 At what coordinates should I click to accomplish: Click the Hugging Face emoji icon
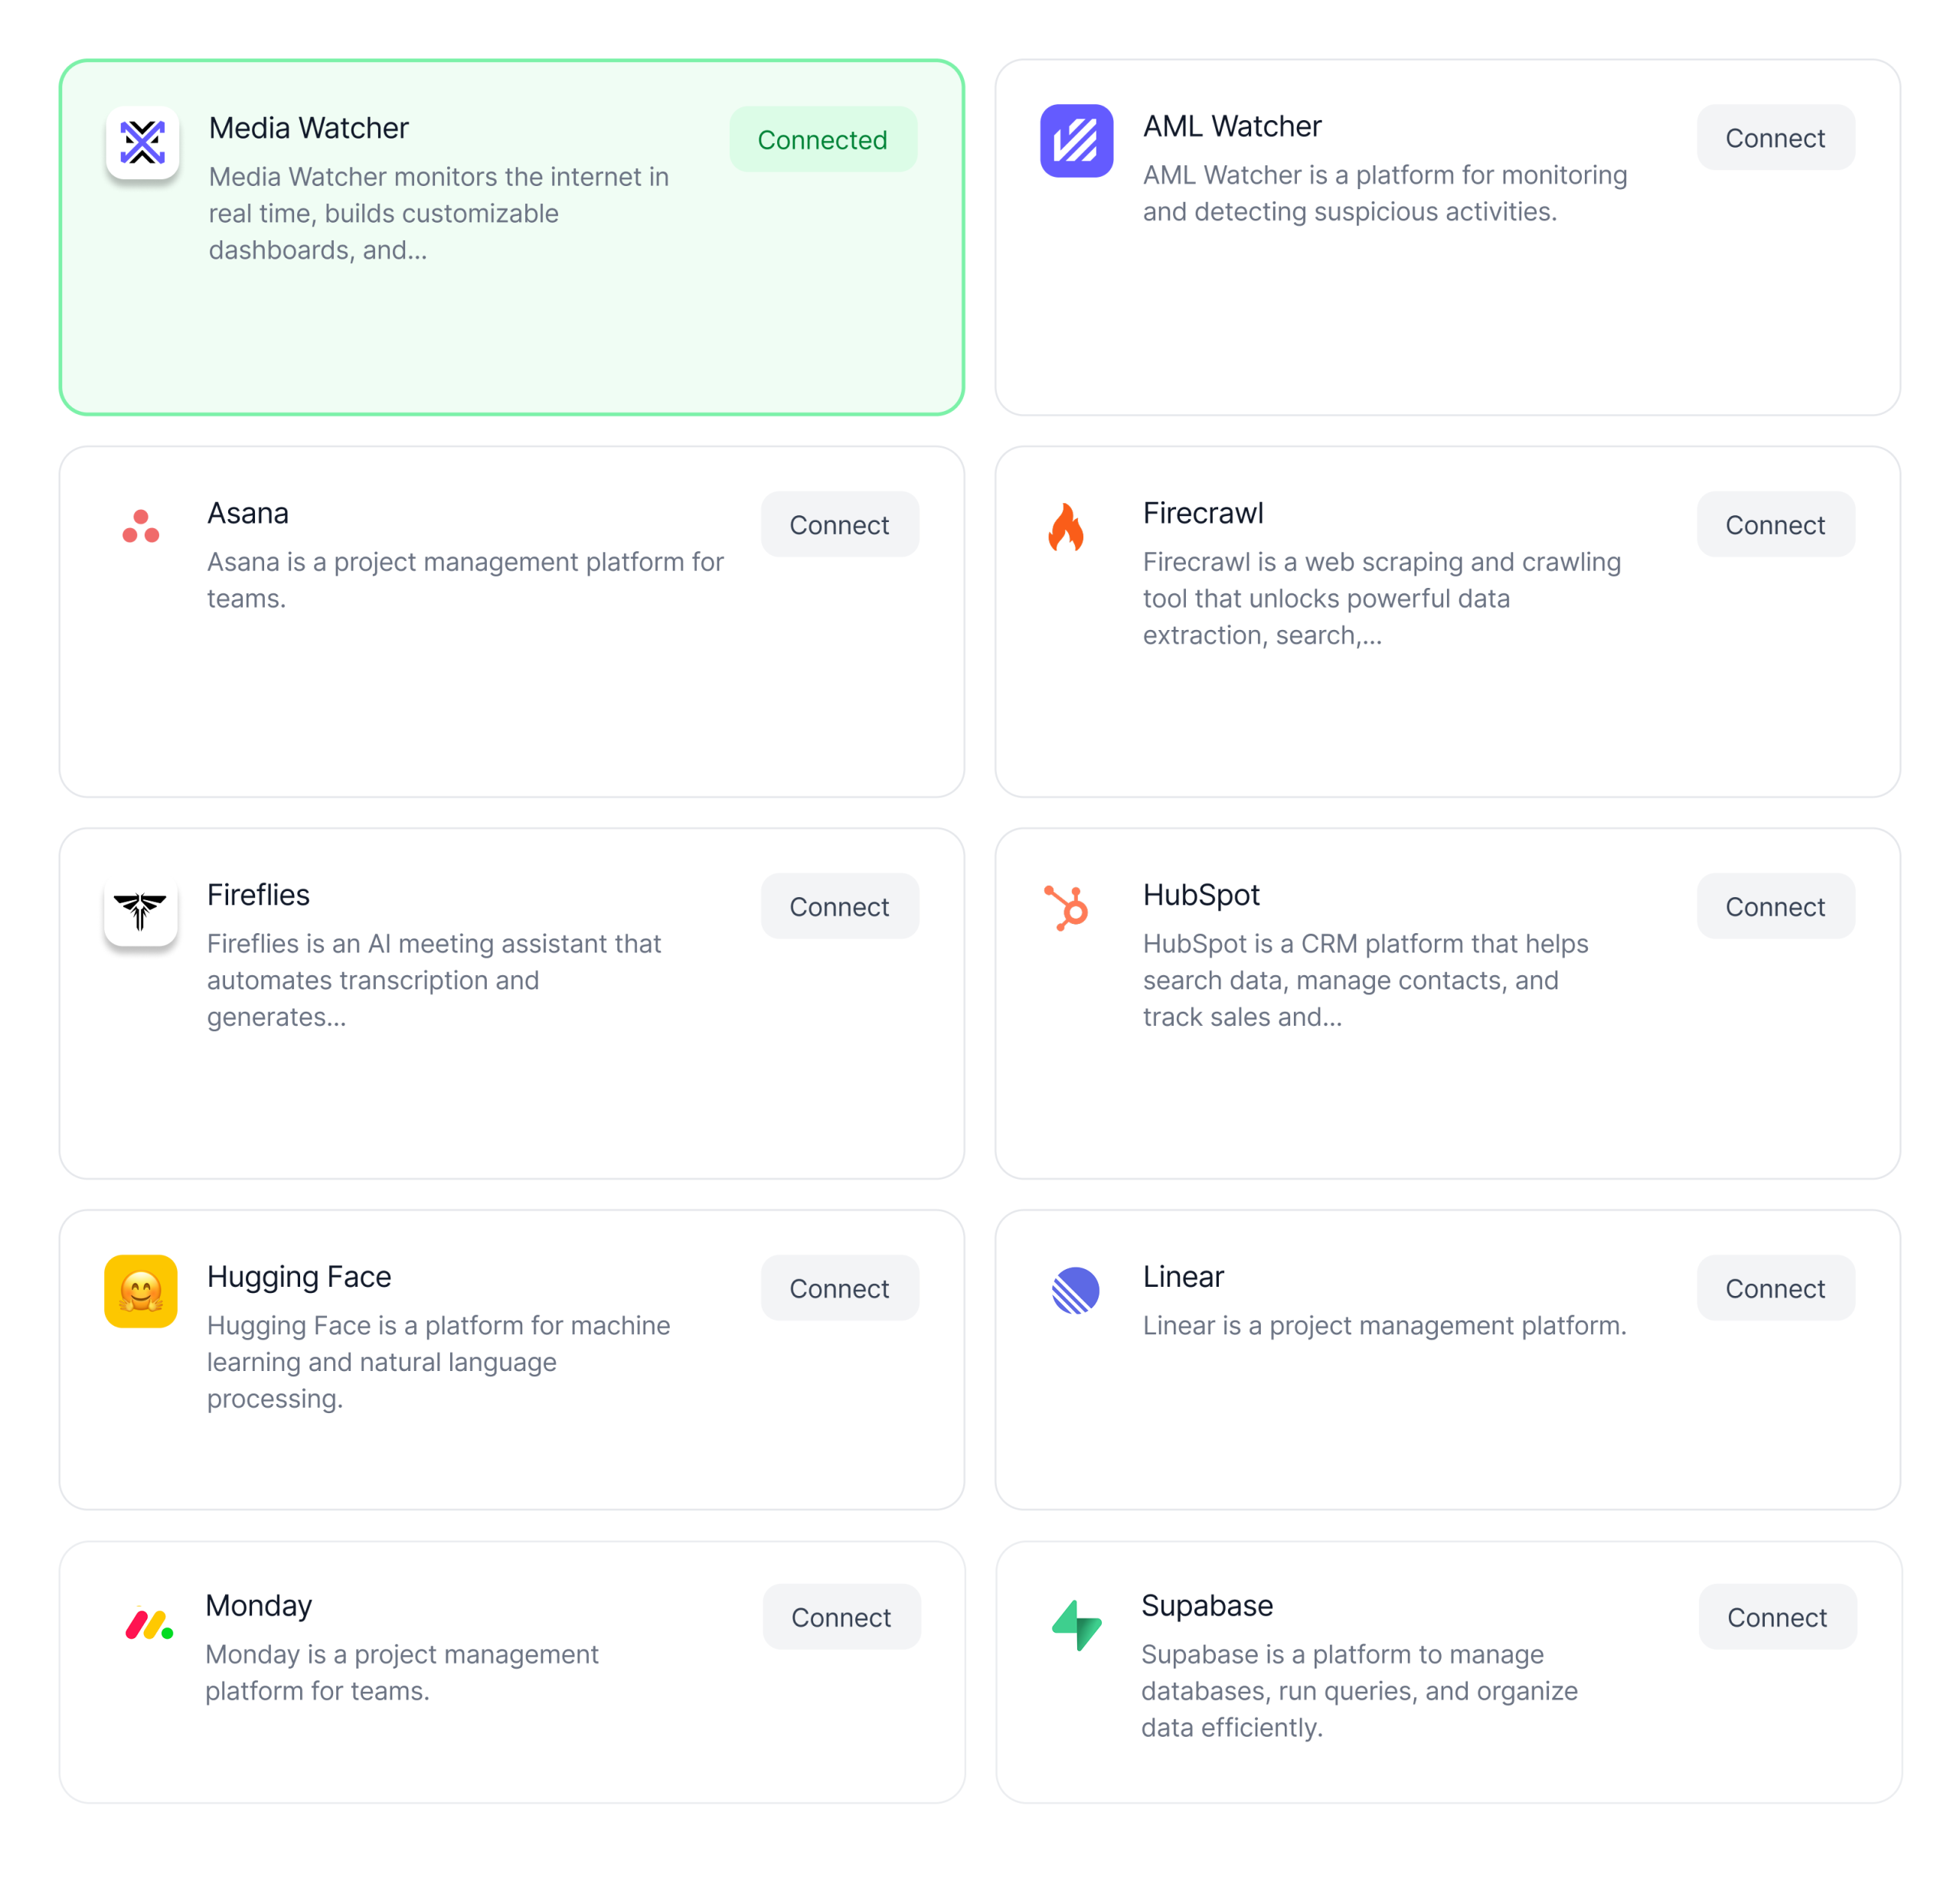(x=141, y=1291)
